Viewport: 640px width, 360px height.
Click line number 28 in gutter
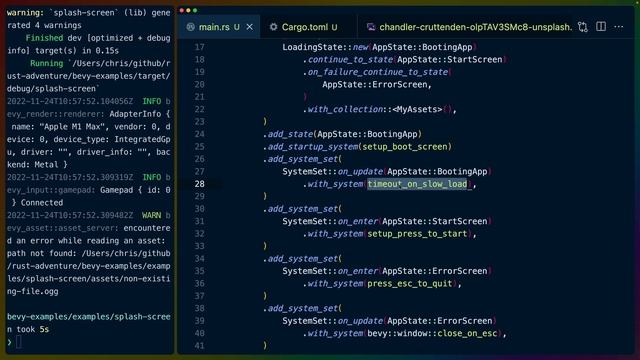(199, 184)
